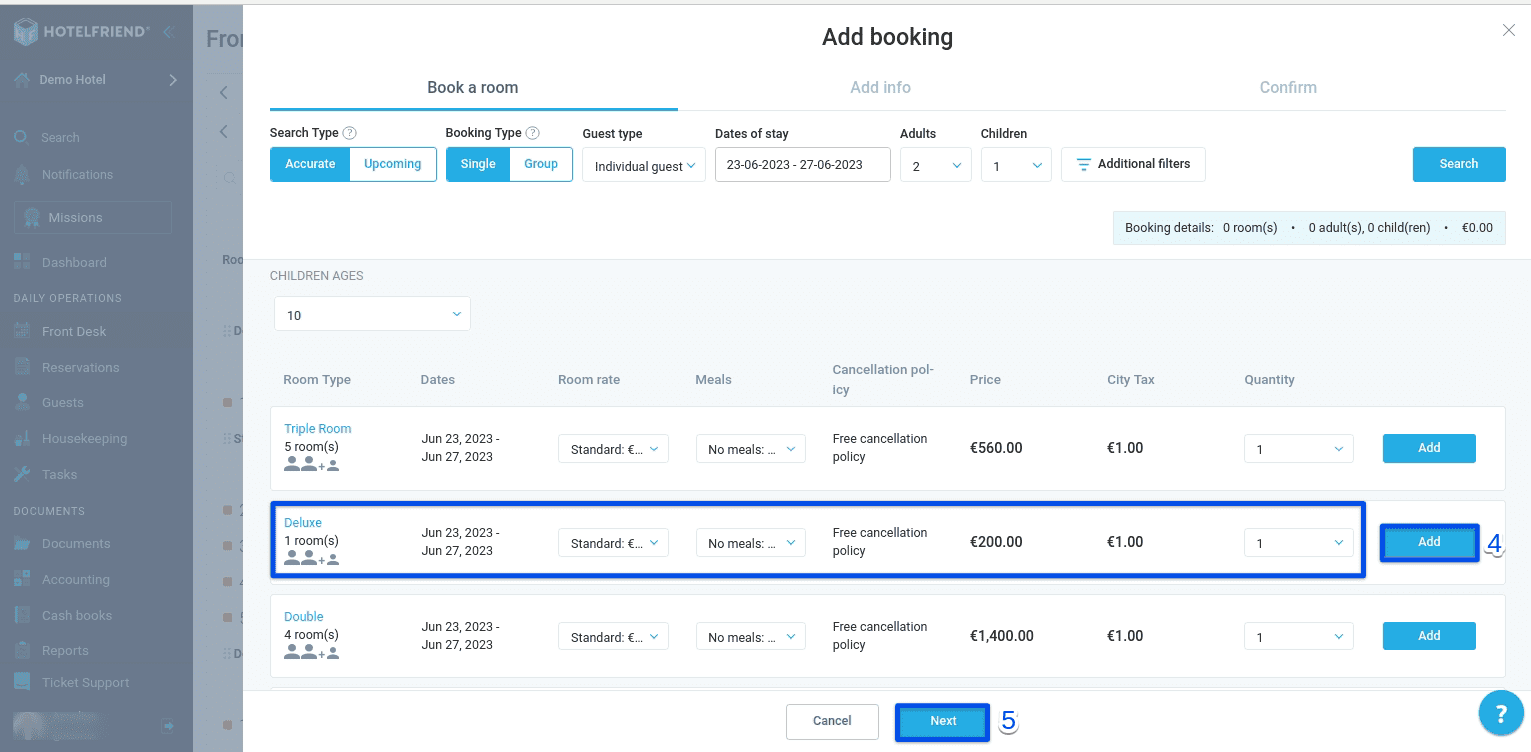1531x752 pixels.
Task: Open the Reservations section in sidebar
Action: point(81,367)
